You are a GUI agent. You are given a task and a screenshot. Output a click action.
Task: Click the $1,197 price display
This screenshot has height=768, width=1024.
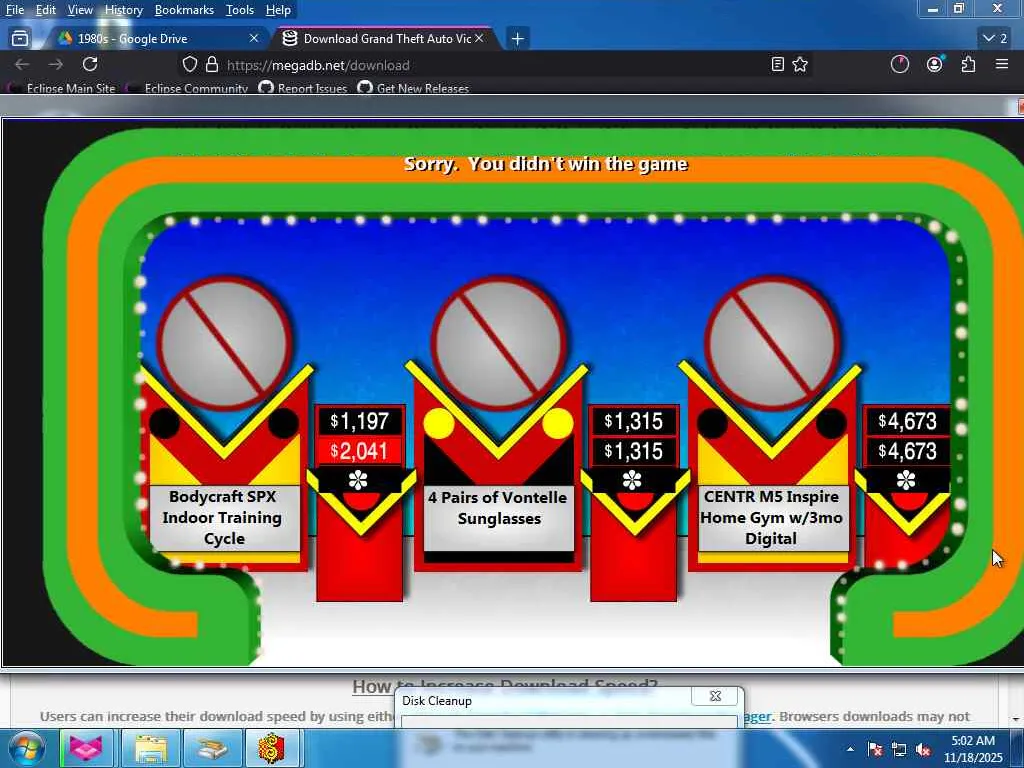[360, 421]
